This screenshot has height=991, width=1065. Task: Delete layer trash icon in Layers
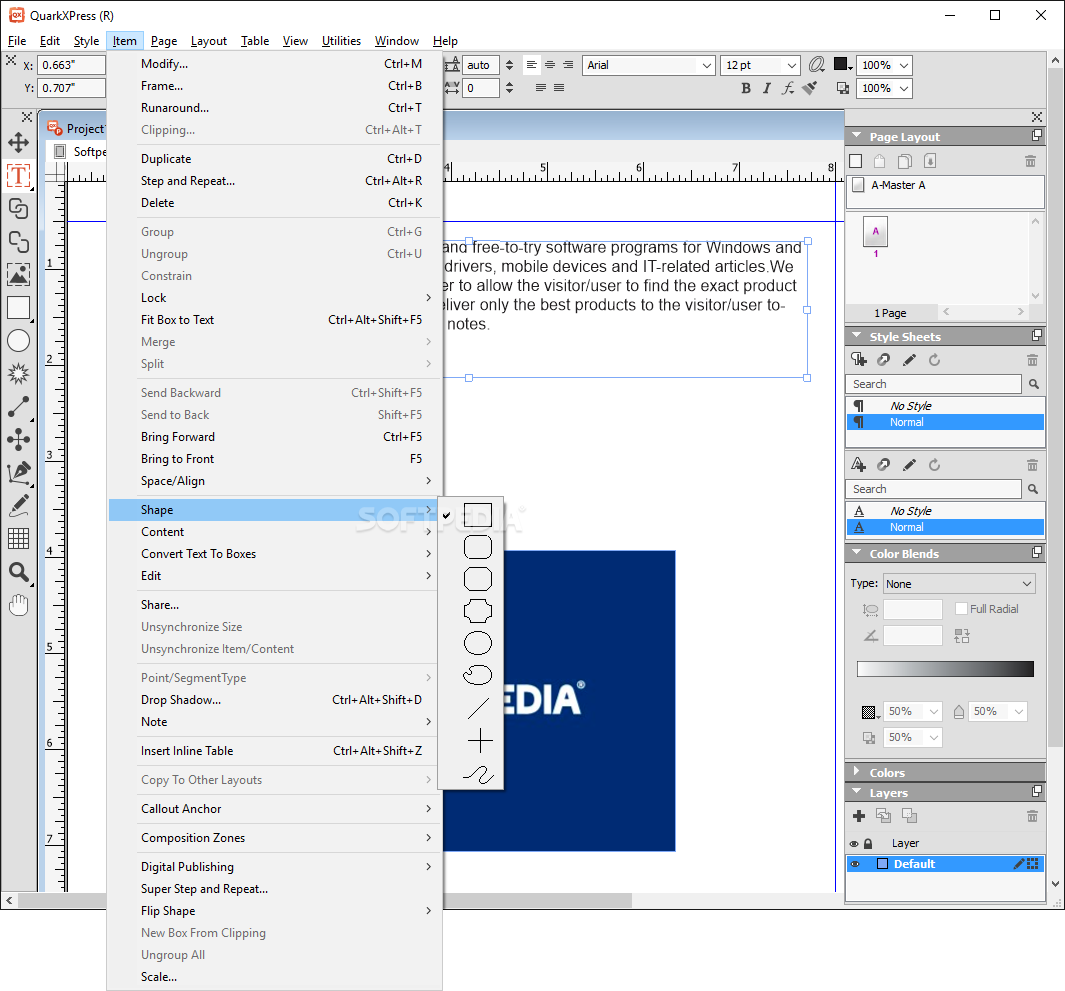click(1032, 816)
